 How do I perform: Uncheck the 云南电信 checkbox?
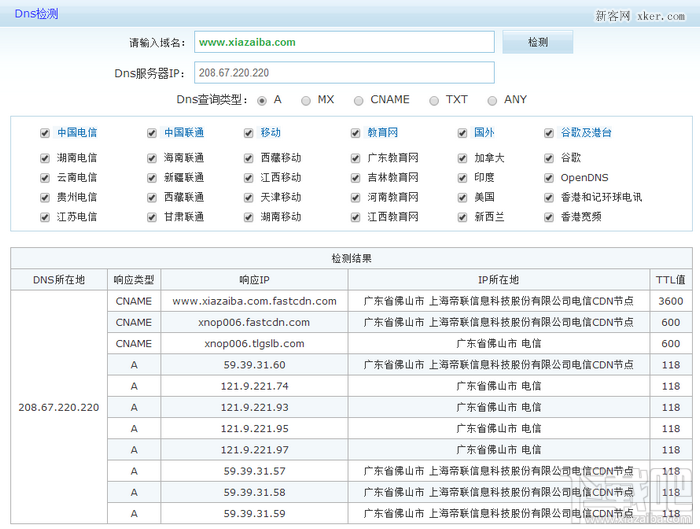45,178
